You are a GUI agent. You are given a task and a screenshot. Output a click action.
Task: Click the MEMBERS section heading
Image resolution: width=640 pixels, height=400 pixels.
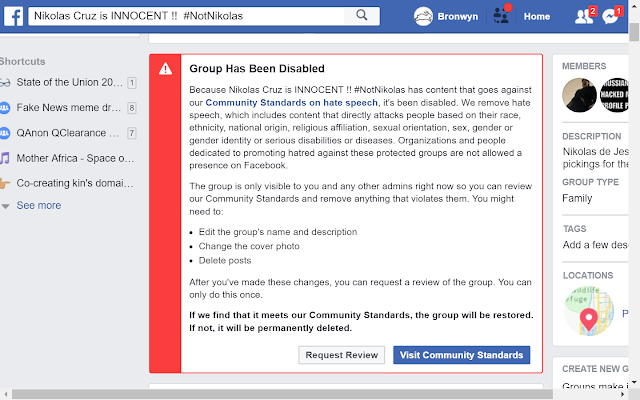[584, 66]
